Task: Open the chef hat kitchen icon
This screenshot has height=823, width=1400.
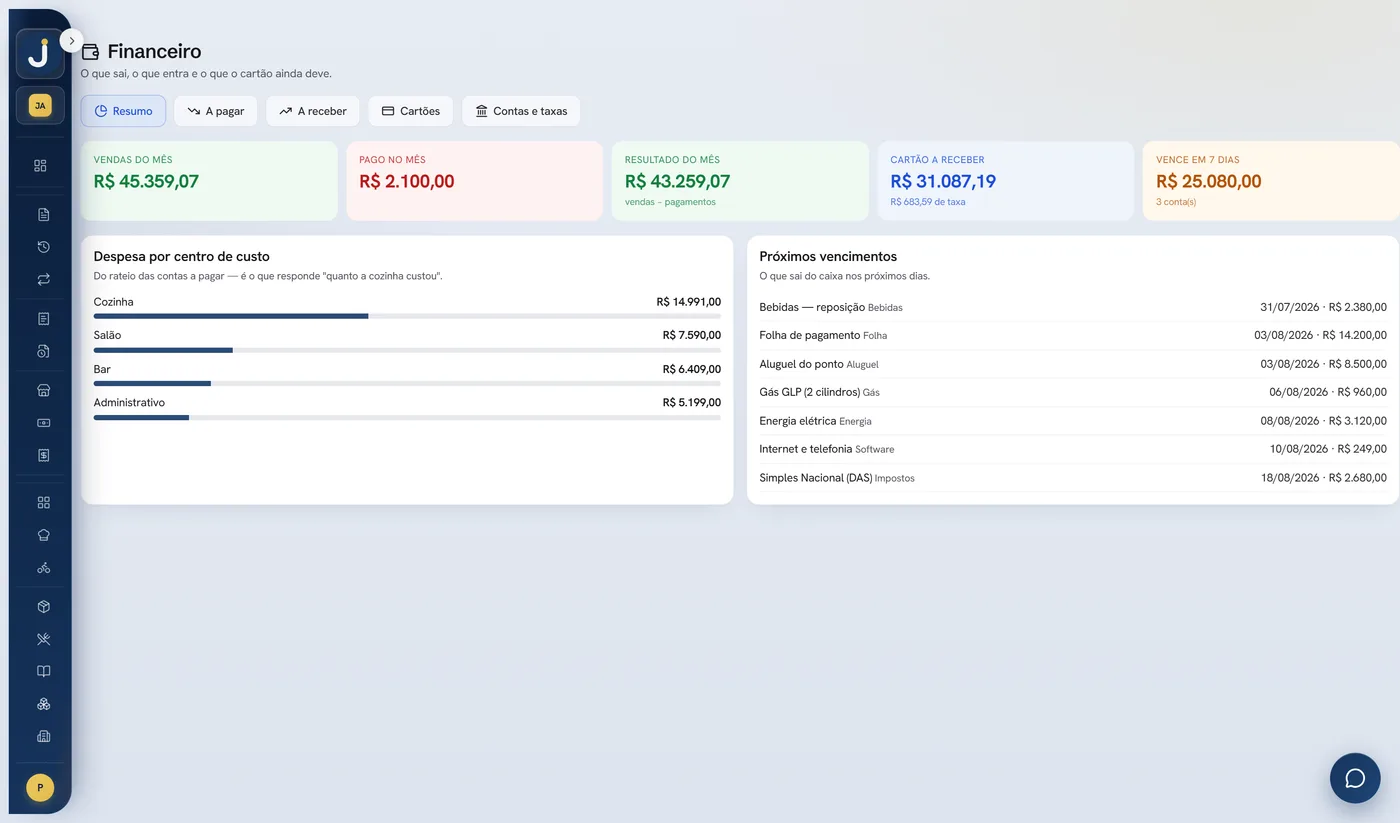Action: pos(43,535)
